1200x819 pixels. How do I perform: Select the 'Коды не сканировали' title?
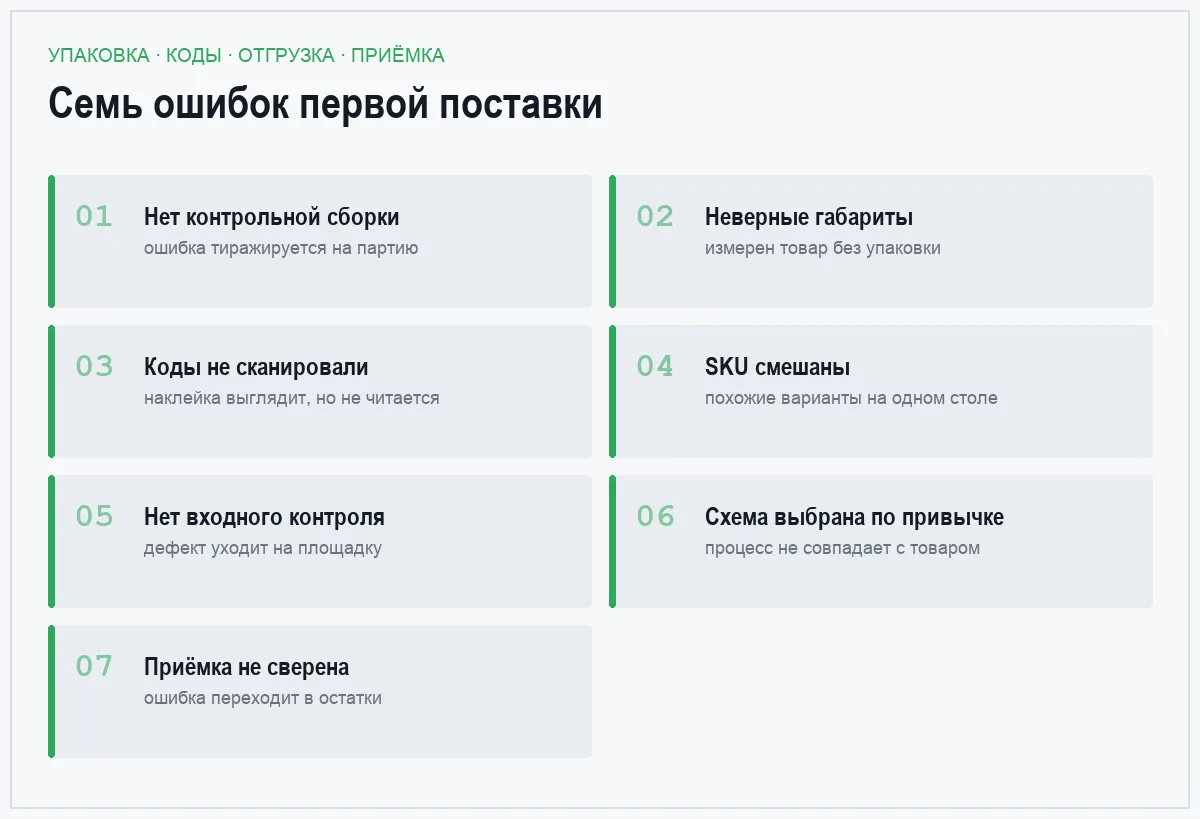coord(256,367)
